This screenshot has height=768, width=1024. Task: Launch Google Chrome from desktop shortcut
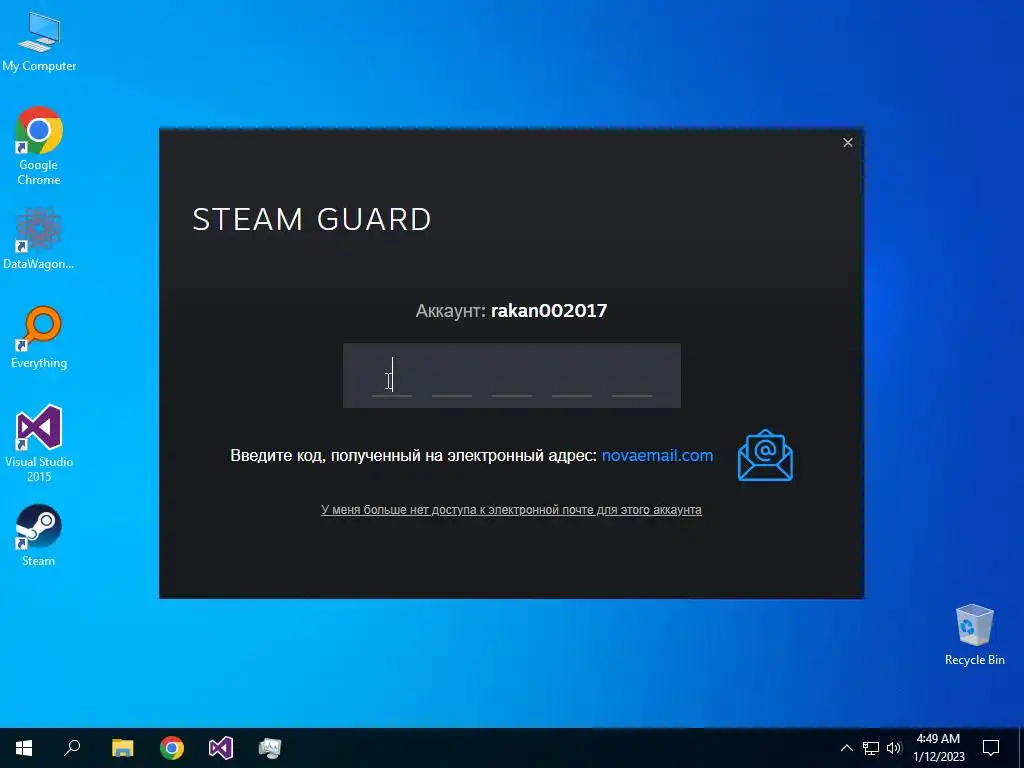click(39, 145)
